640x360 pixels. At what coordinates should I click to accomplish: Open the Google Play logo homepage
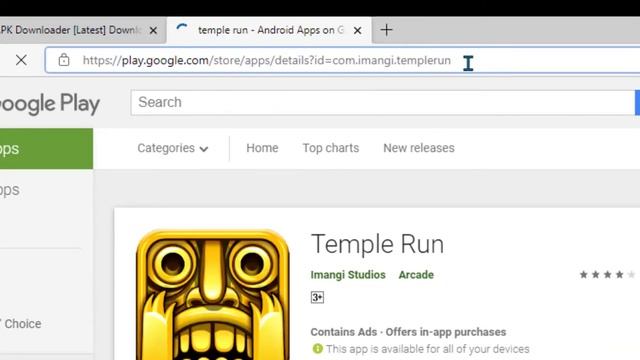click(x=49, y=104)
